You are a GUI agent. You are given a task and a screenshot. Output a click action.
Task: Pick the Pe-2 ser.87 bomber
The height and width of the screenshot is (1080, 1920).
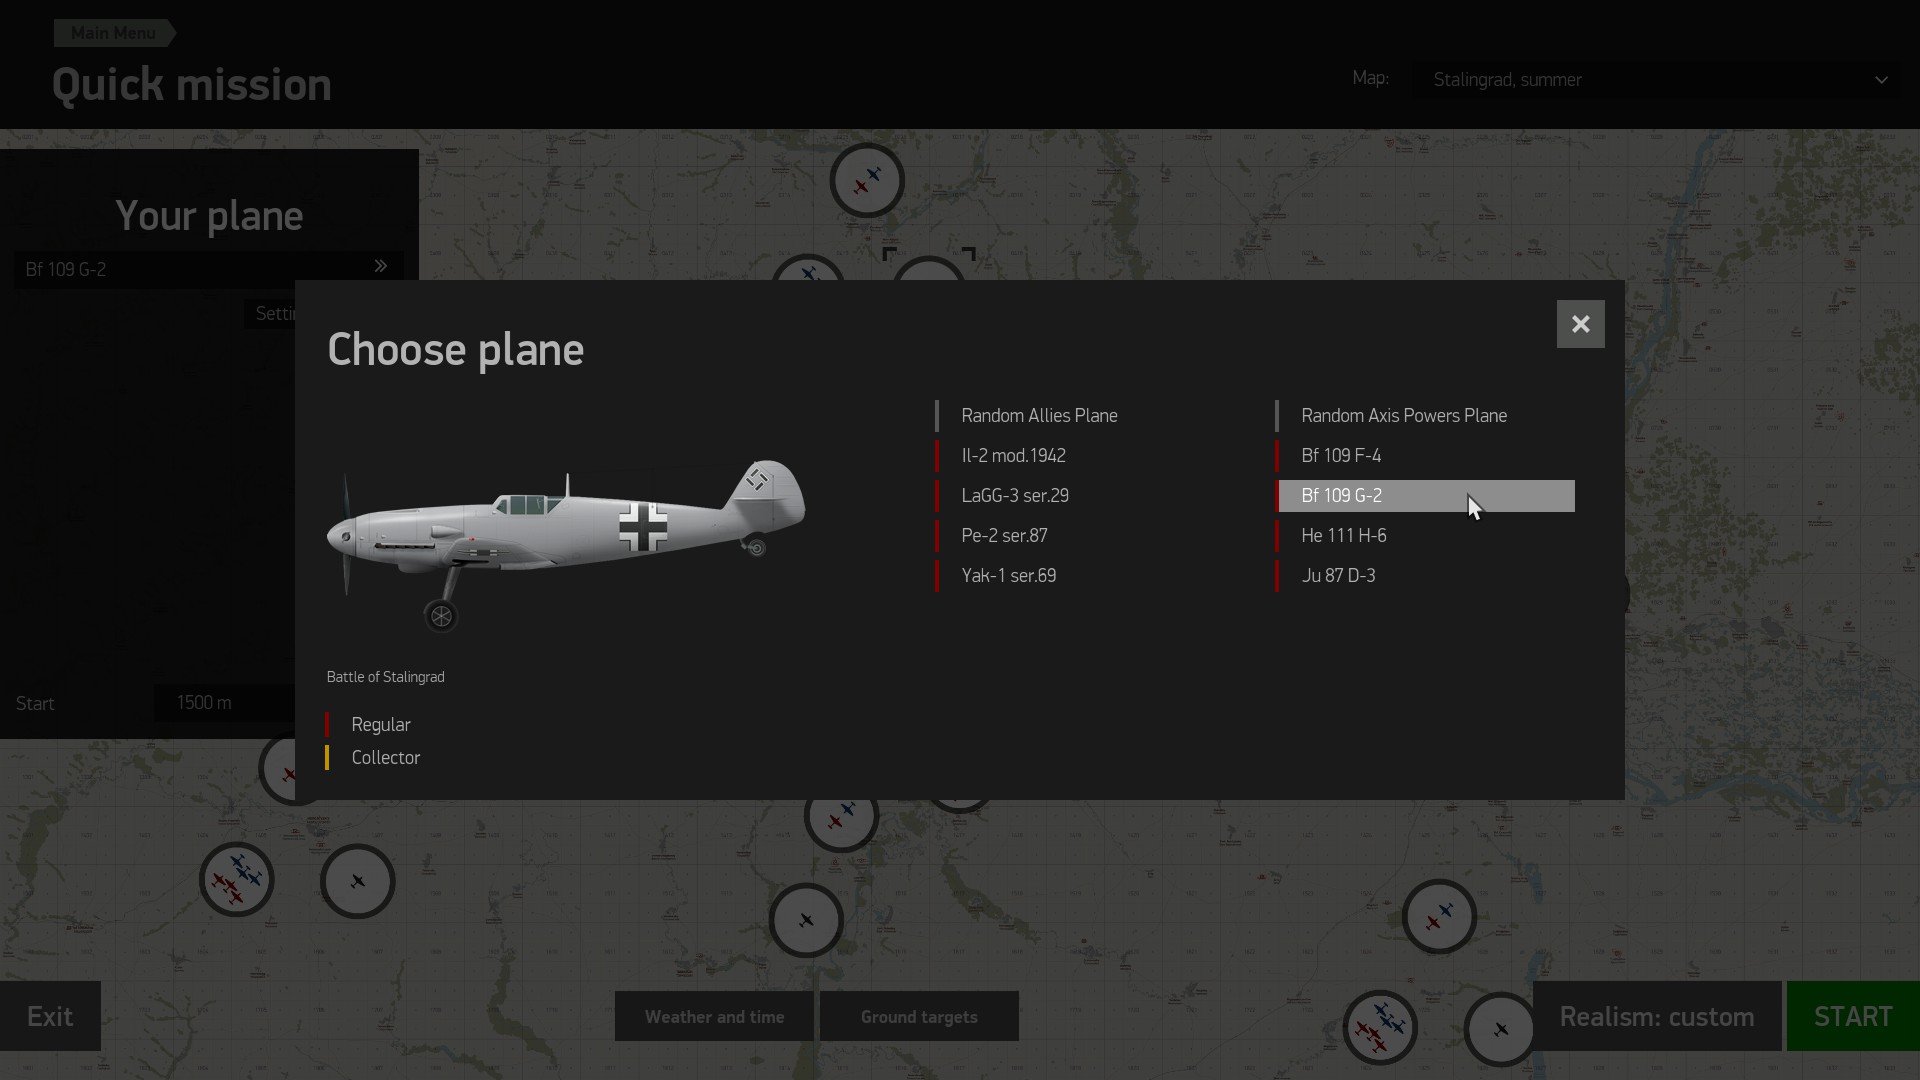click(1004, 535)
